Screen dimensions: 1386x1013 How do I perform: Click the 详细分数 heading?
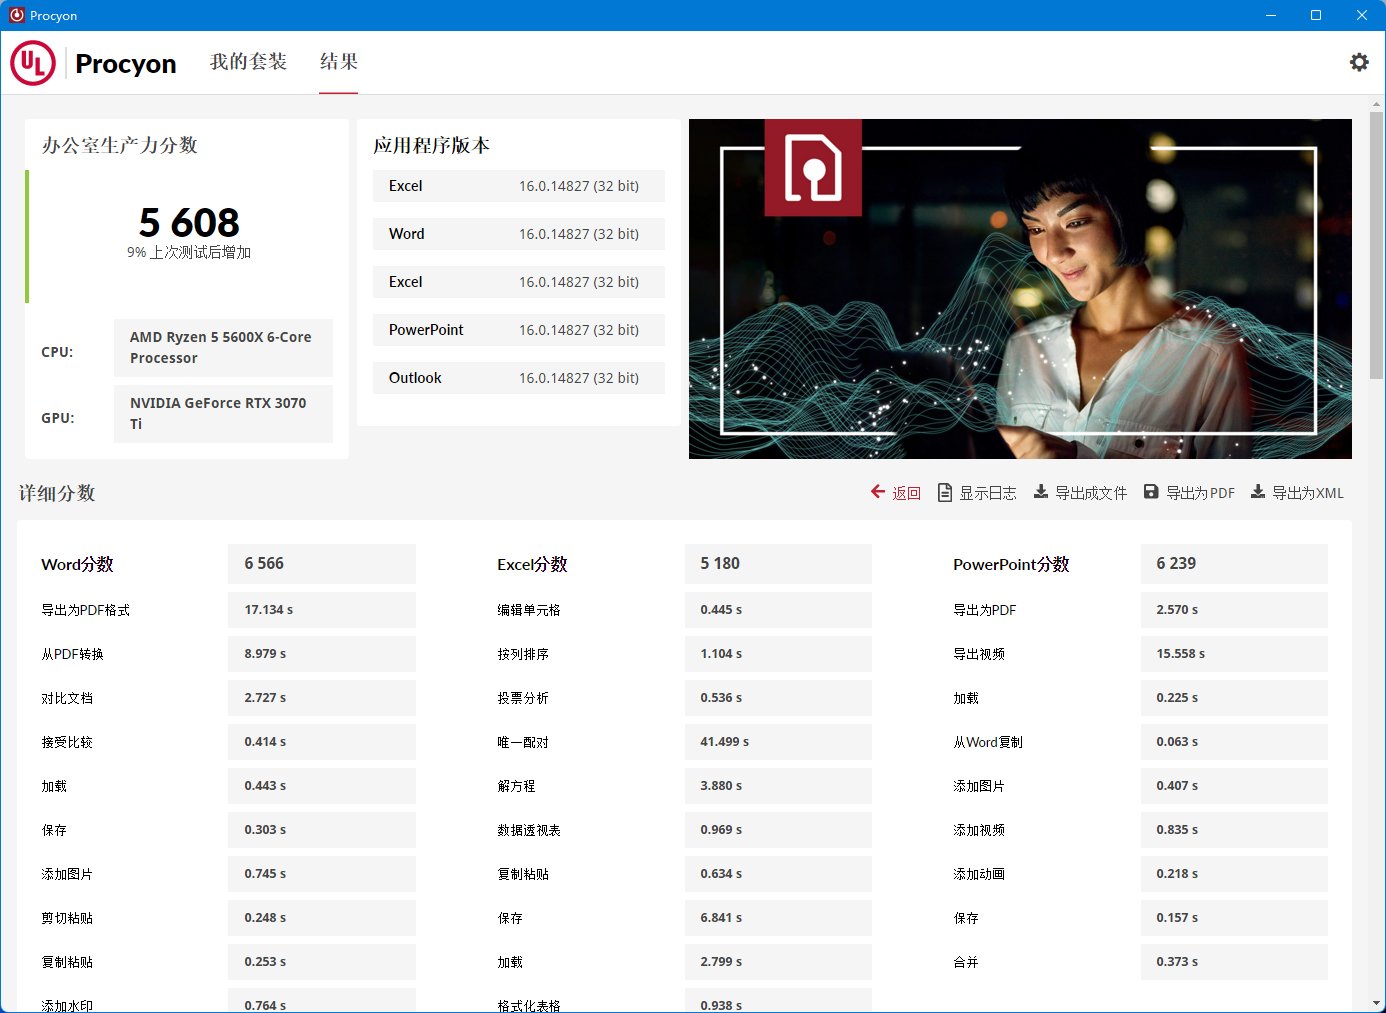57,493
